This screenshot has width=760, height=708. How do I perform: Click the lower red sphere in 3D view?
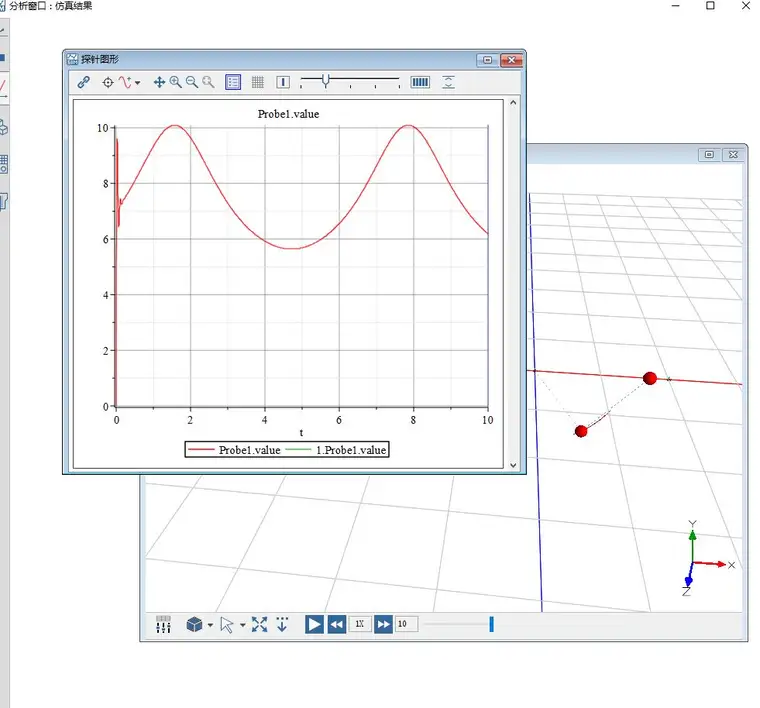click(581, 431)
